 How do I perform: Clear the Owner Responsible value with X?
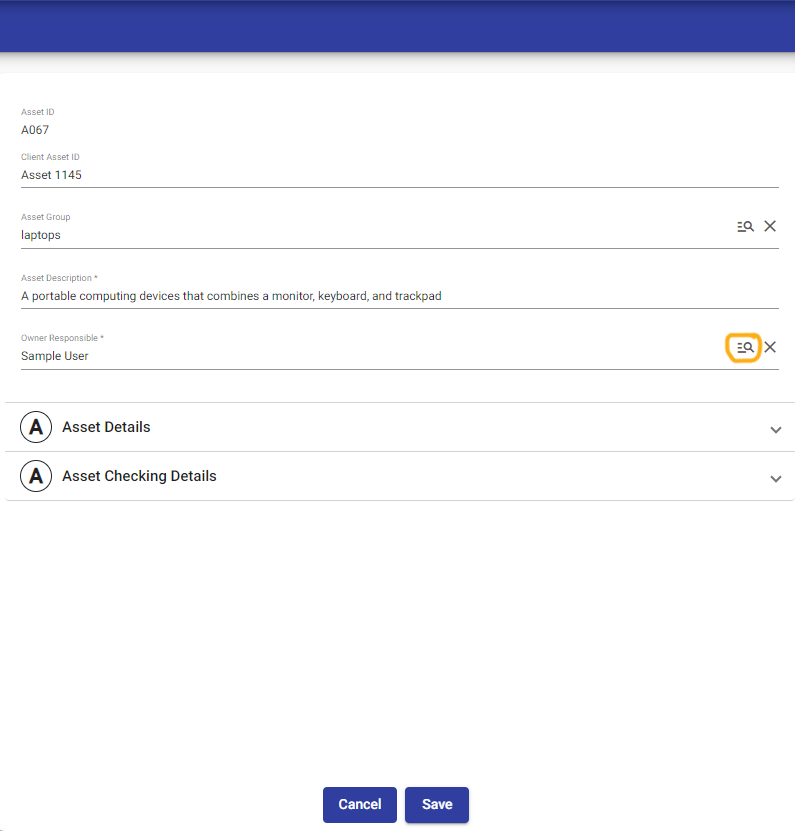pyautogui.click(x=770, y=348)
